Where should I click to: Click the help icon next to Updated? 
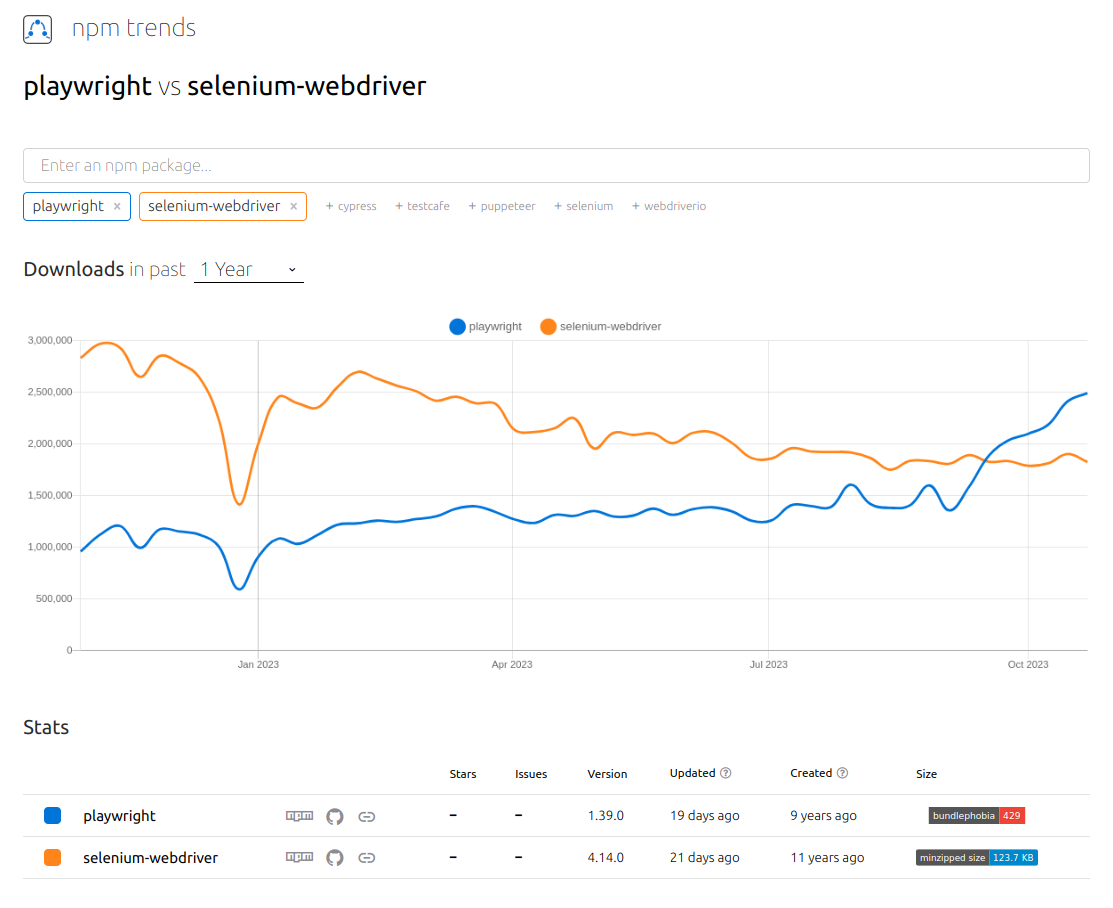[726, 773]
